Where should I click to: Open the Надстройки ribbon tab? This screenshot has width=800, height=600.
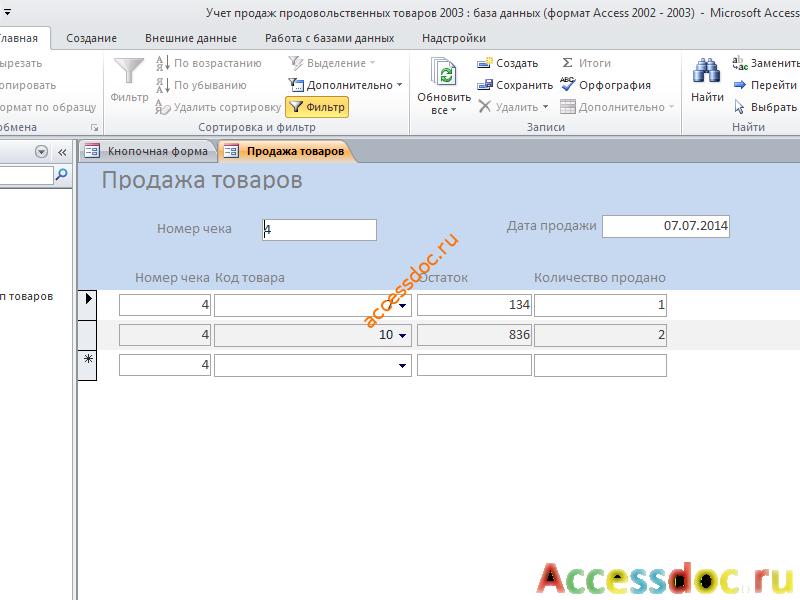(454, 38)
